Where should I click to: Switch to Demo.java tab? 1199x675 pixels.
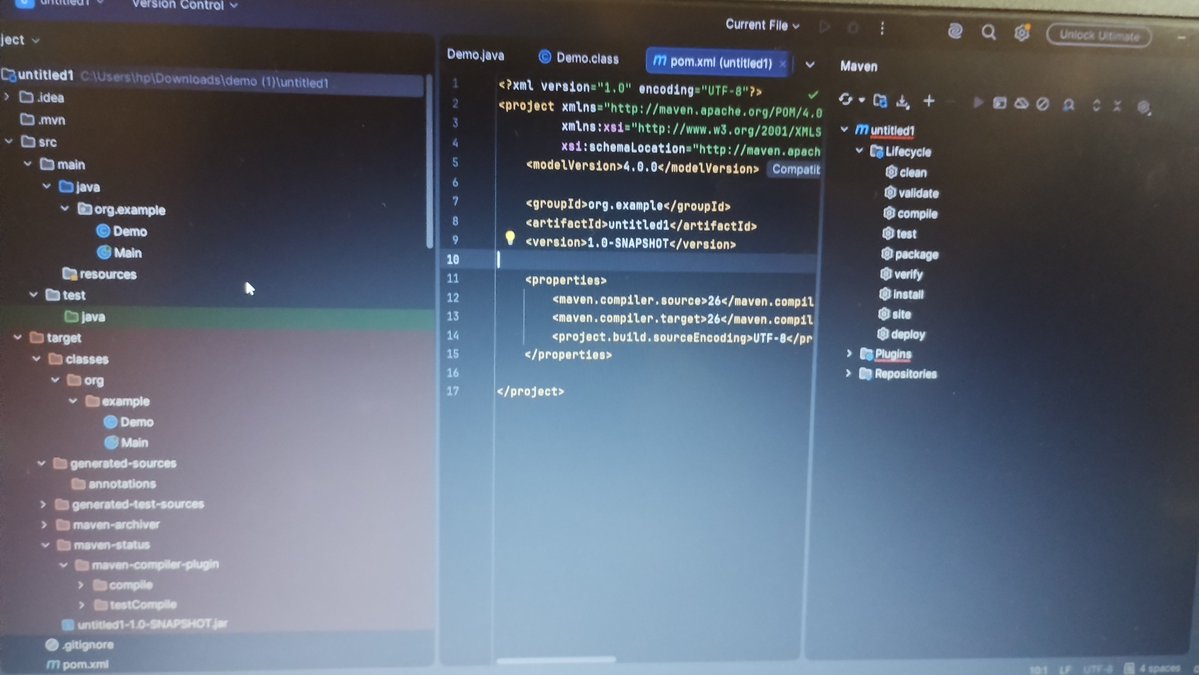coord(476,55)
